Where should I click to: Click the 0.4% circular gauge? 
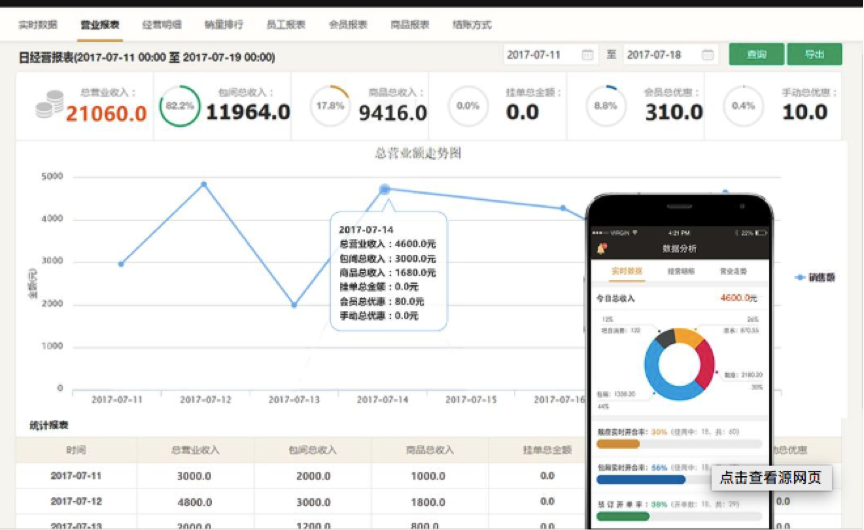(743, 106)
